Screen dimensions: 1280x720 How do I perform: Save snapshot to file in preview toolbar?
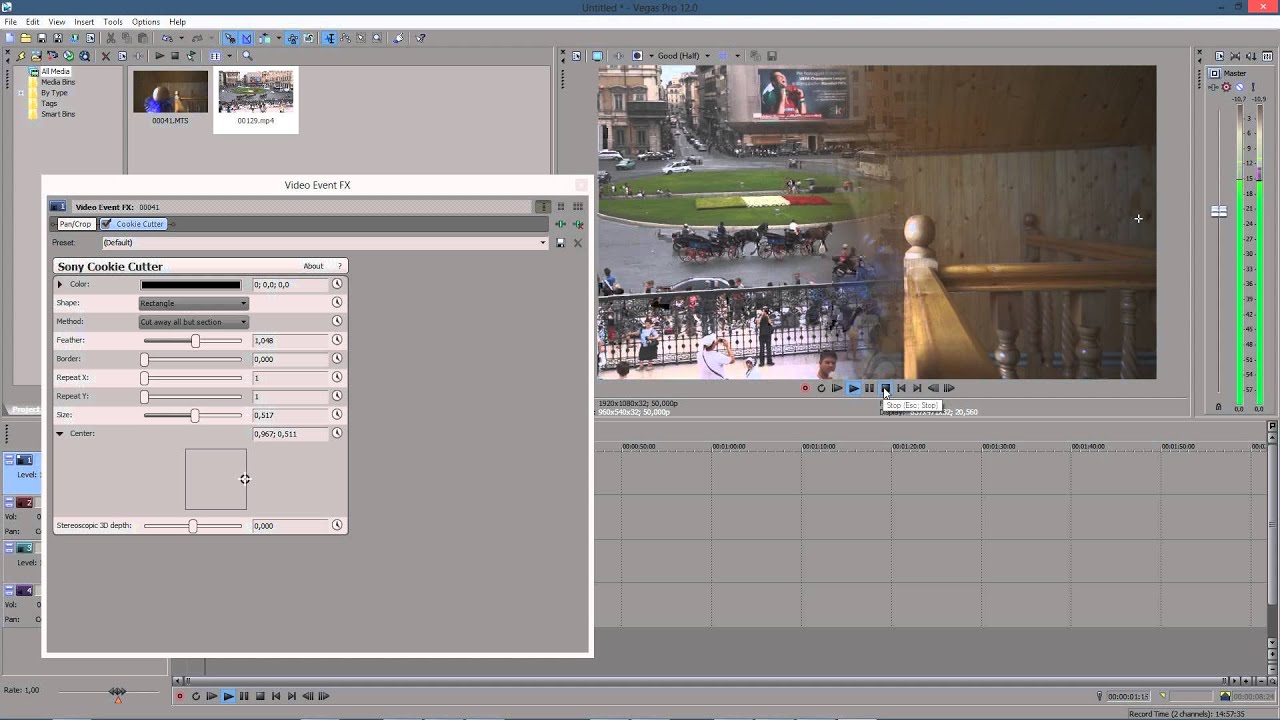point(772,56)
